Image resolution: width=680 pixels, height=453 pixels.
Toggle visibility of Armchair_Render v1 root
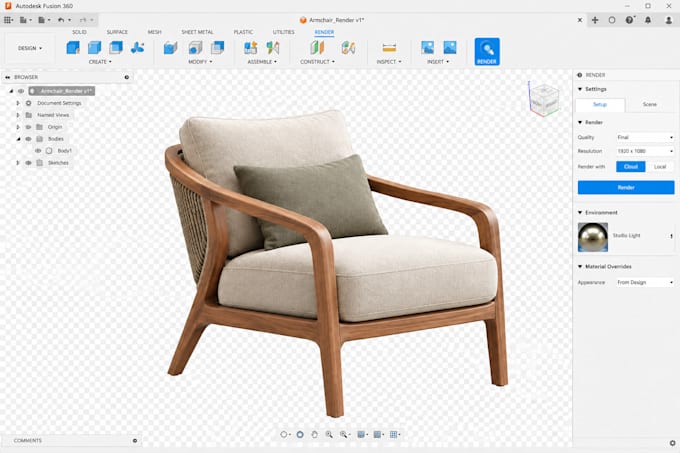[x=21, y=91]
